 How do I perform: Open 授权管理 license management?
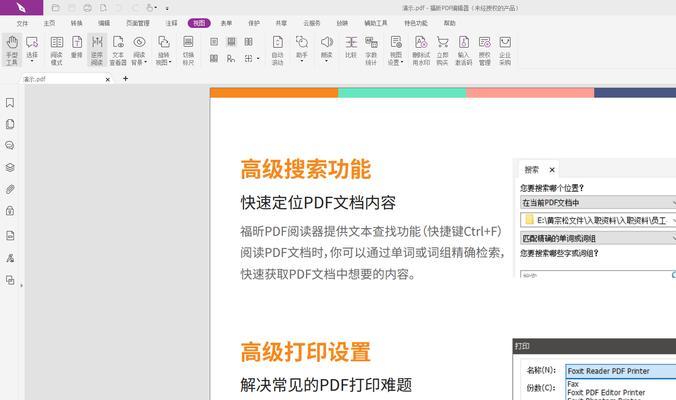click(x=485, y=50)
